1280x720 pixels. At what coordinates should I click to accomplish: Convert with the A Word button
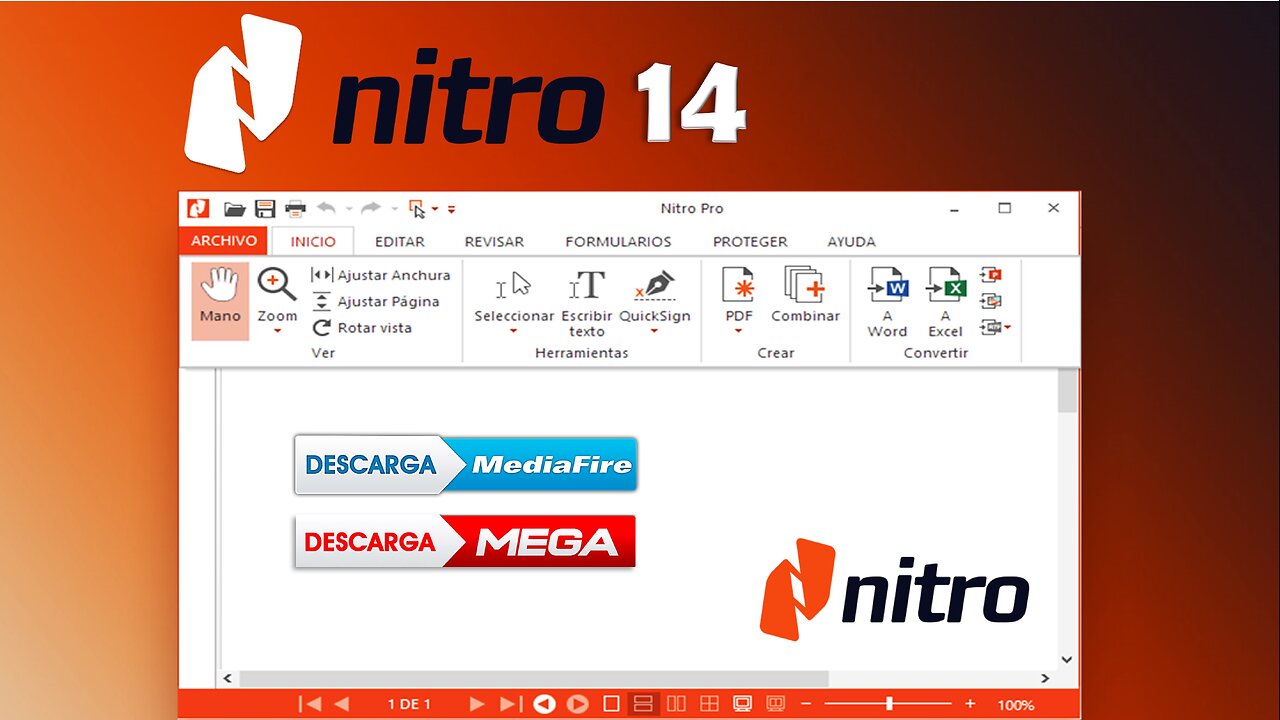point(887,302)
